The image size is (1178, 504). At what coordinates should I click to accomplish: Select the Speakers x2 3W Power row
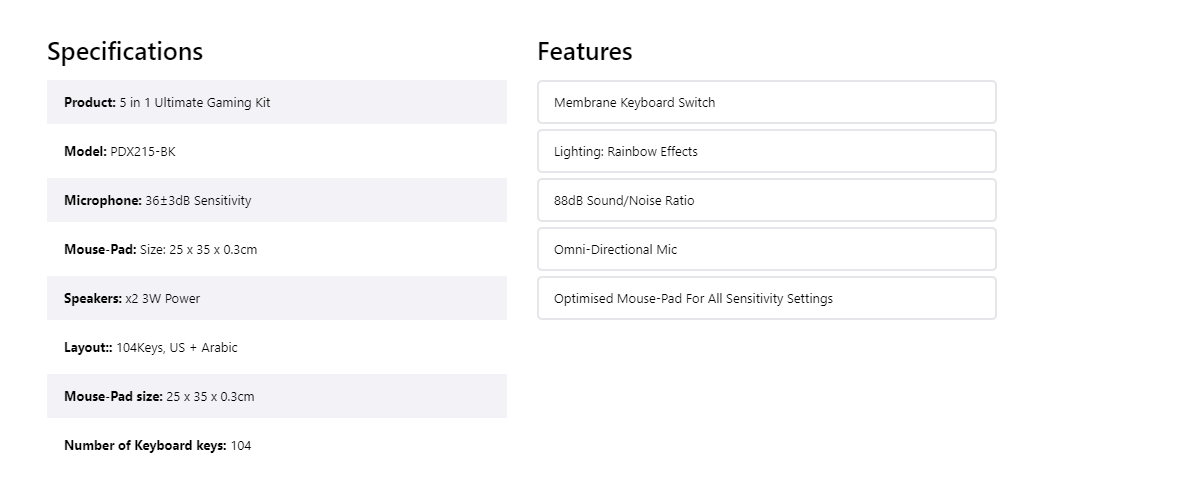(x=276, y=298)
